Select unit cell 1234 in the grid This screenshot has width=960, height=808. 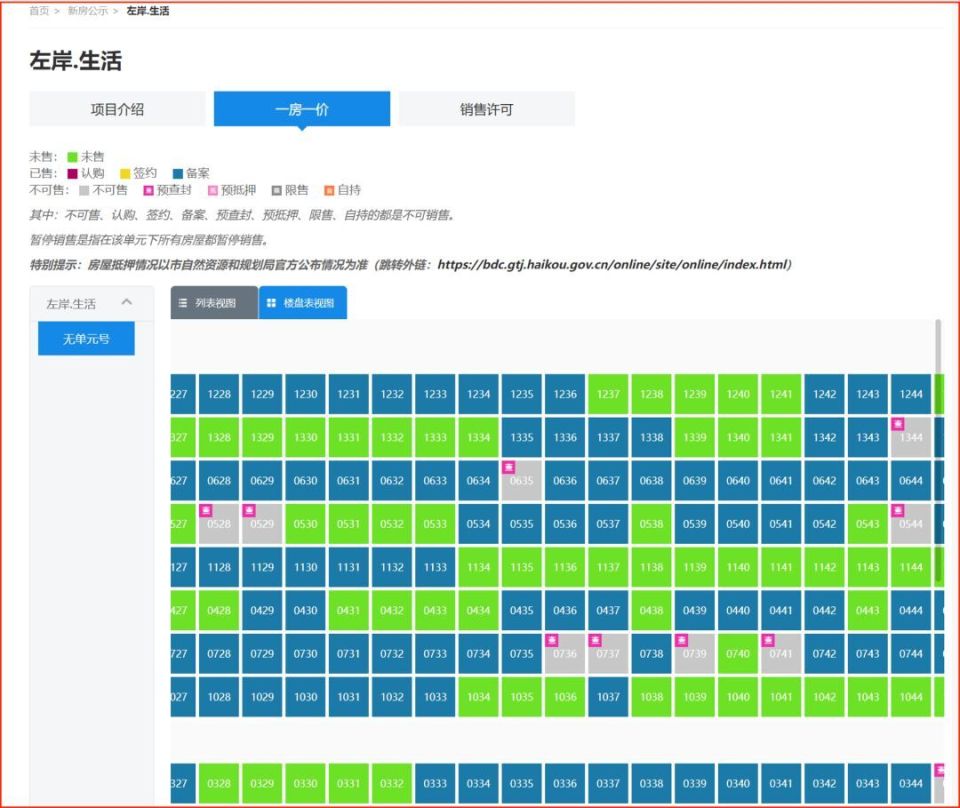pyautogui.click(x=478, y=394)
